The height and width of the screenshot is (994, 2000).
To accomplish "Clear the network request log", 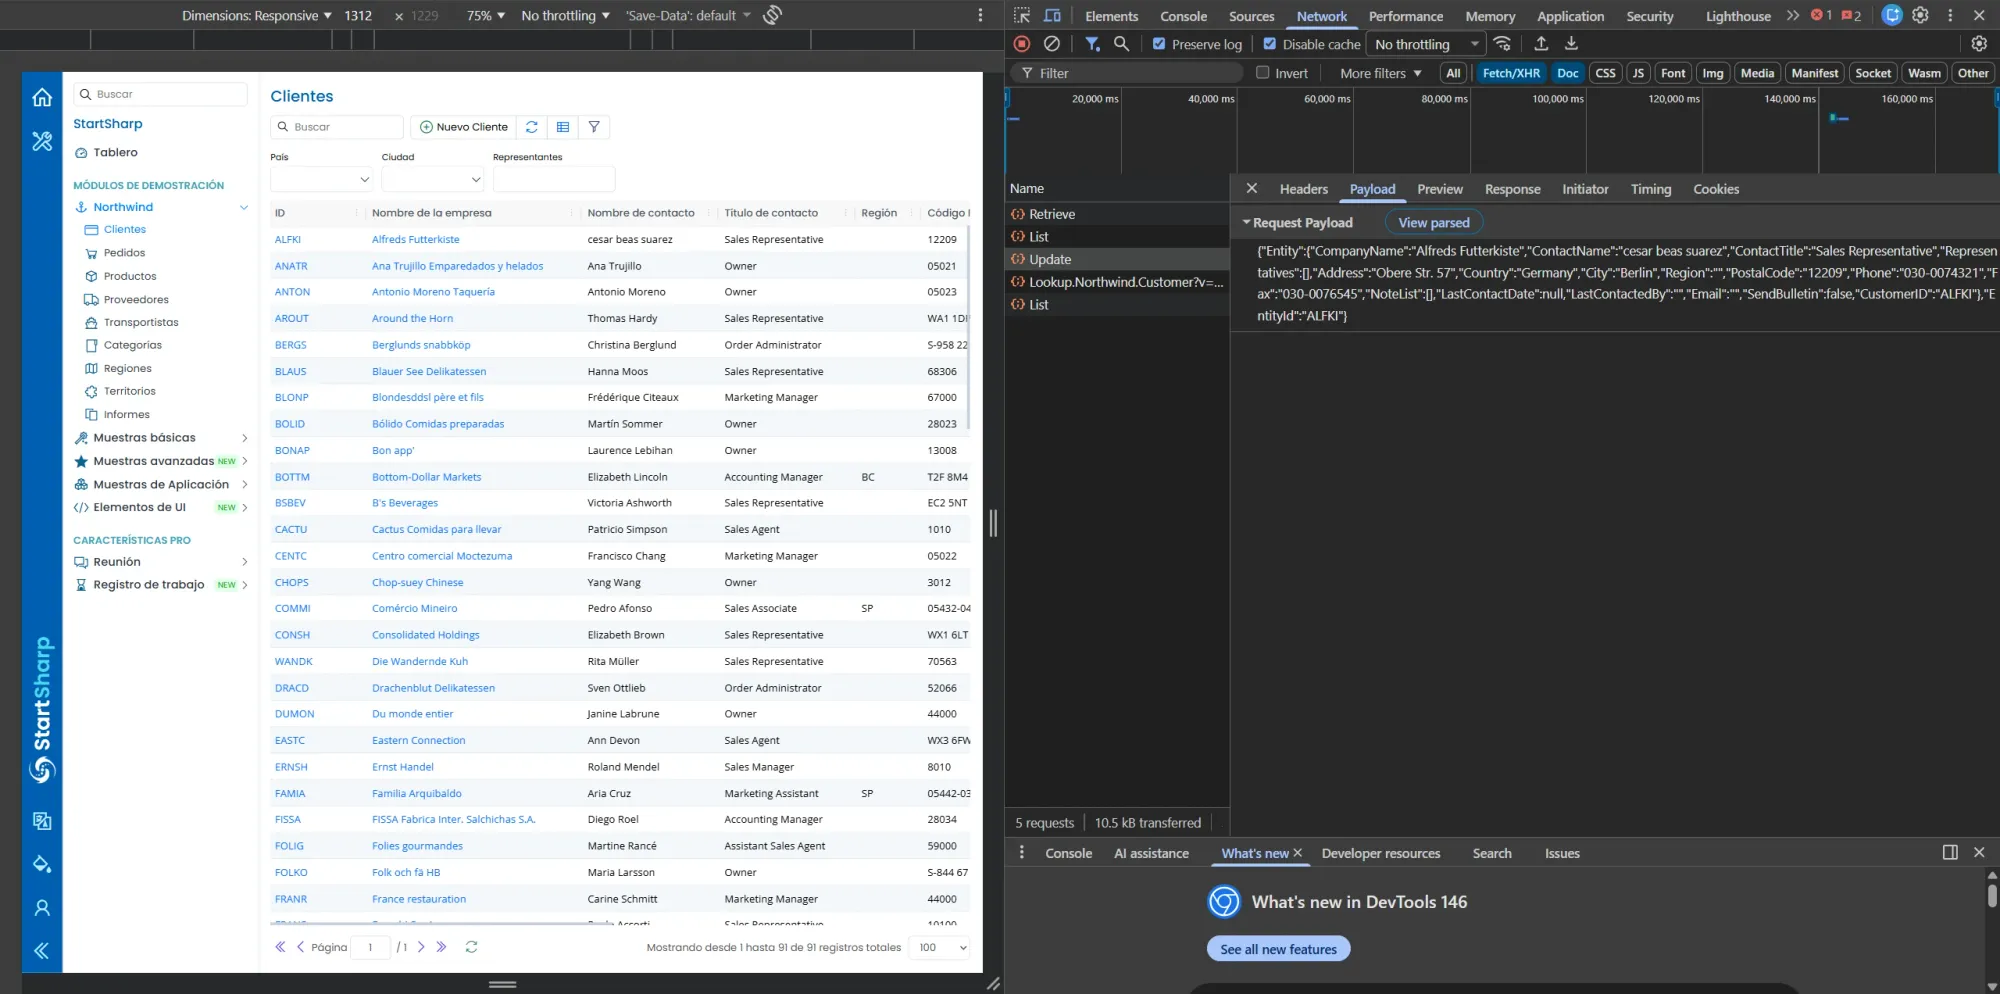I will (x=1051, y=44).
